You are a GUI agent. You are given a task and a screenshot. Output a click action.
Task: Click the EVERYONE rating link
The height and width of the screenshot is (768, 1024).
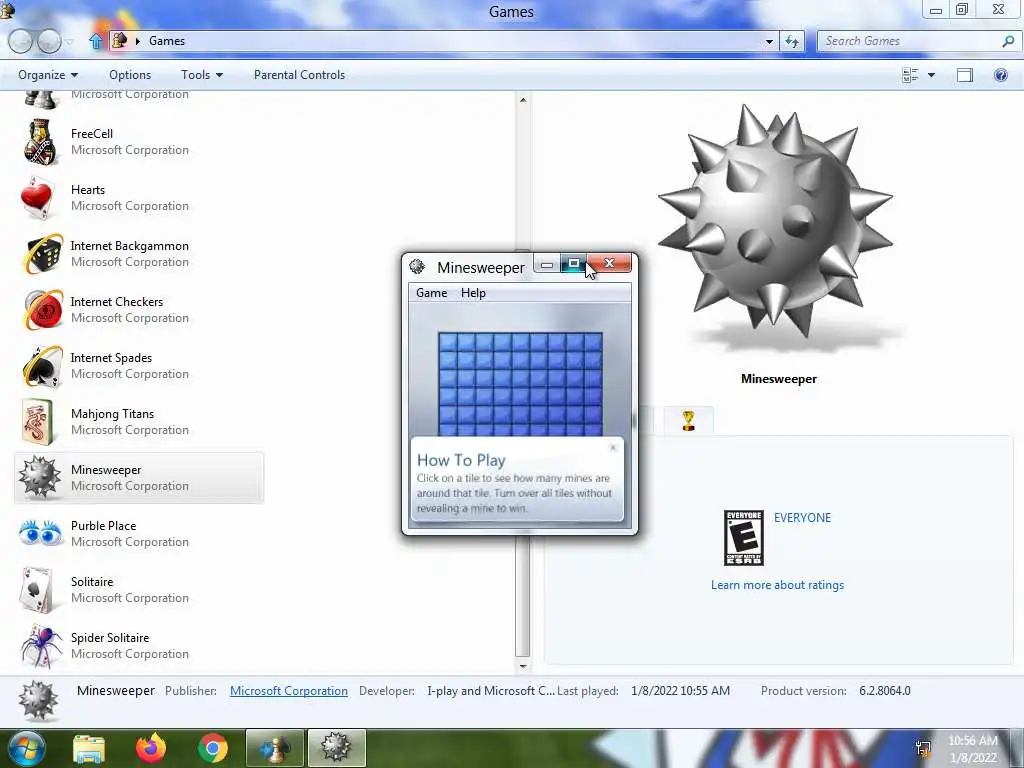[x=803, y=518]
